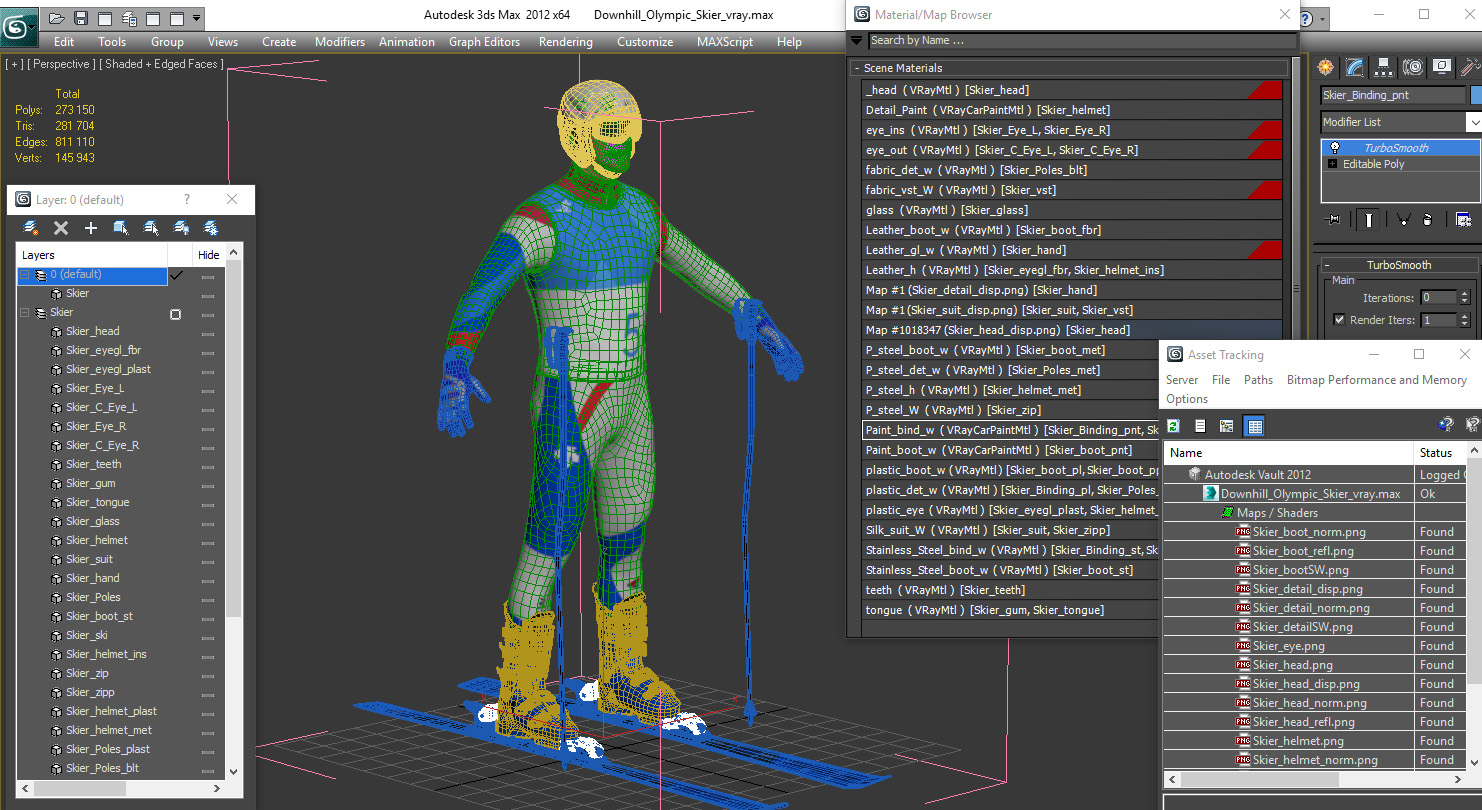The width and height of the screenshot is (1482, 810).
Task: Open the Create command panel tab
Action: tap(1326, 67)
